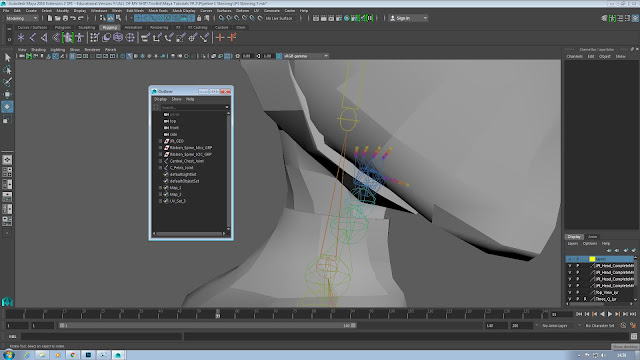Toggle visibility V of Top_View_lyr layer
Viewport: 640px width, 360px height.
pos(570,292)
